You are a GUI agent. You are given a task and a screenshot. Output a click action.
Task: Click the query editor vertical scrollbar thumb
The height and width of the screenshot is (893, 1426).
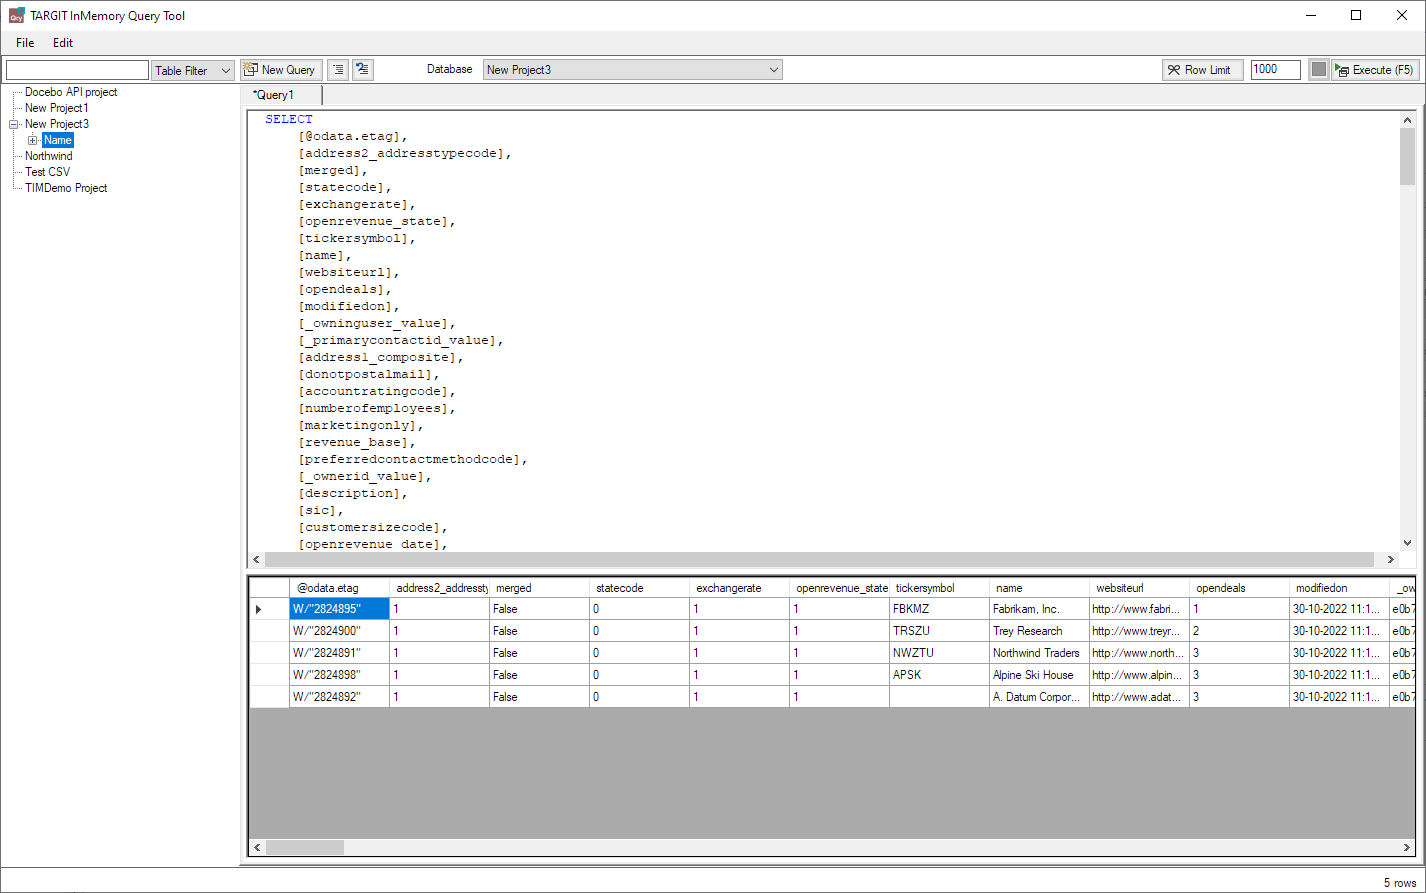pos(1408,157)
